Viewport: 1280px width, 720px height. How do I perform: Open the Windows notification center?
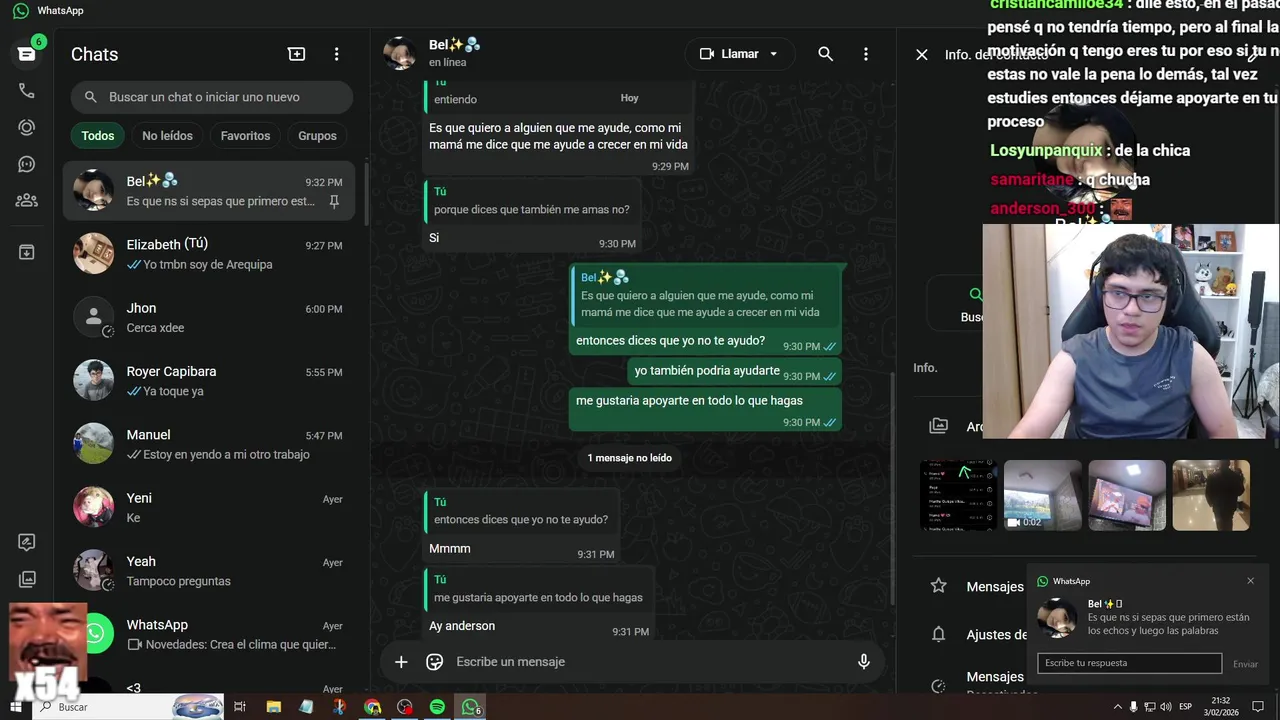pyautogui.click(x=1258, y=707)
